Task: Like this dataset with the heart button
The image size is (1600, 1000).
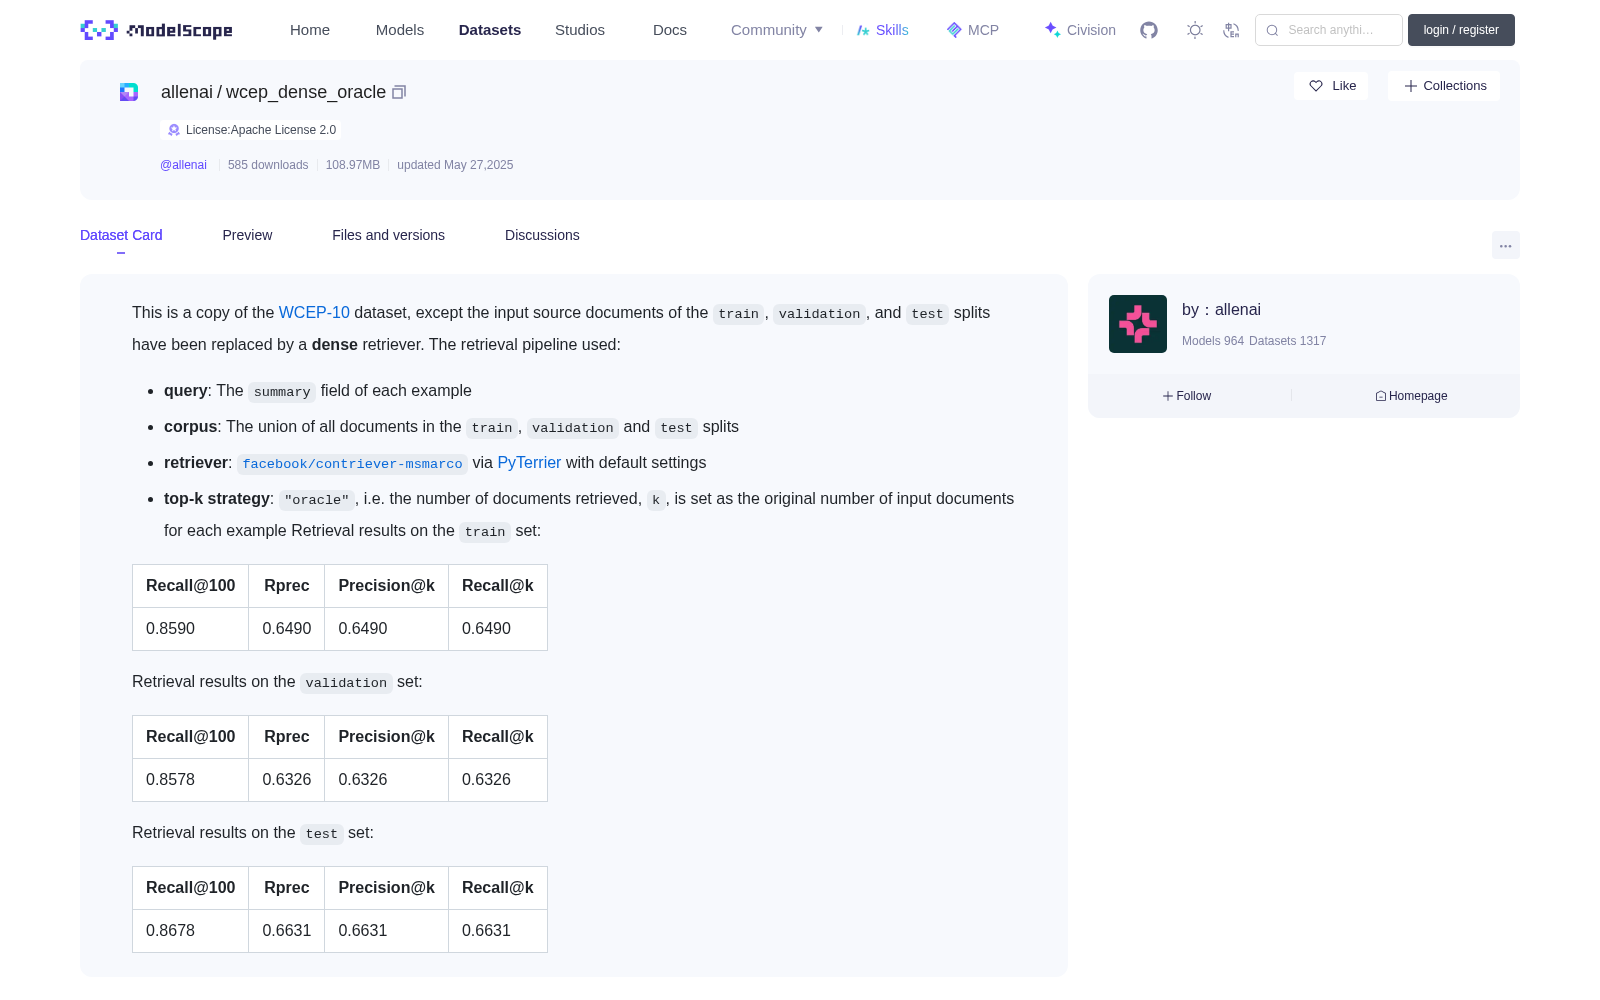Action: point(1332,86)
